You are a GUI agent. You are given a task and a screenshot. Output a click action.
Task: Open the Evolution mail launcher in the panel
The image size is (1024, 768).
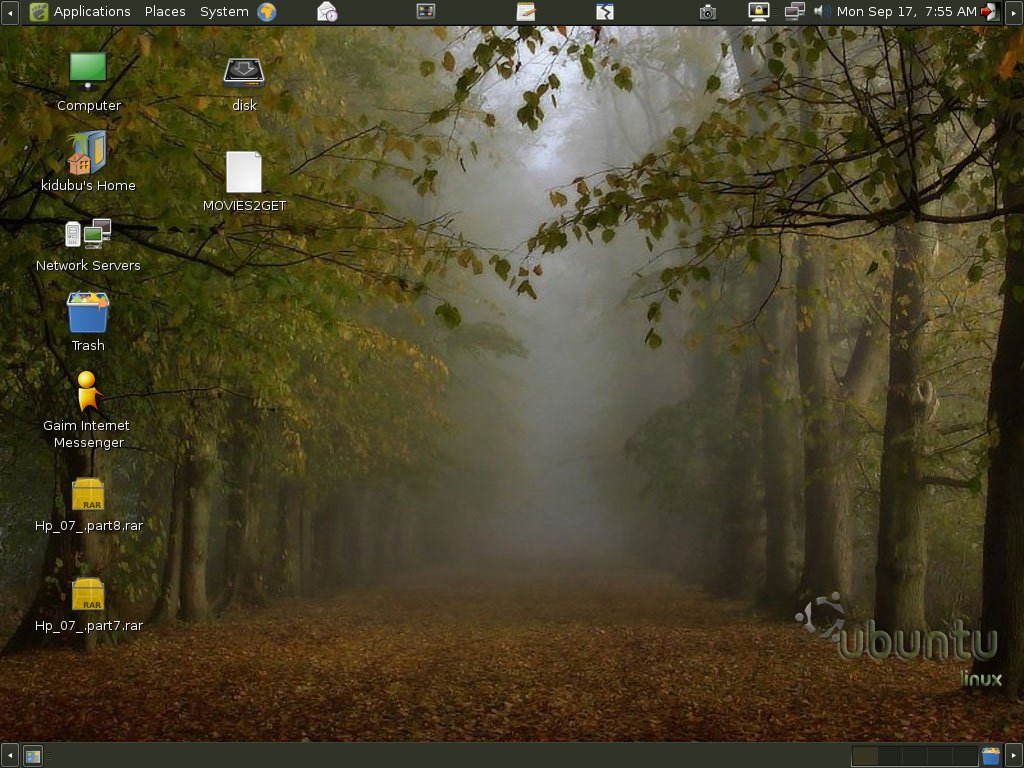point(327,12)
